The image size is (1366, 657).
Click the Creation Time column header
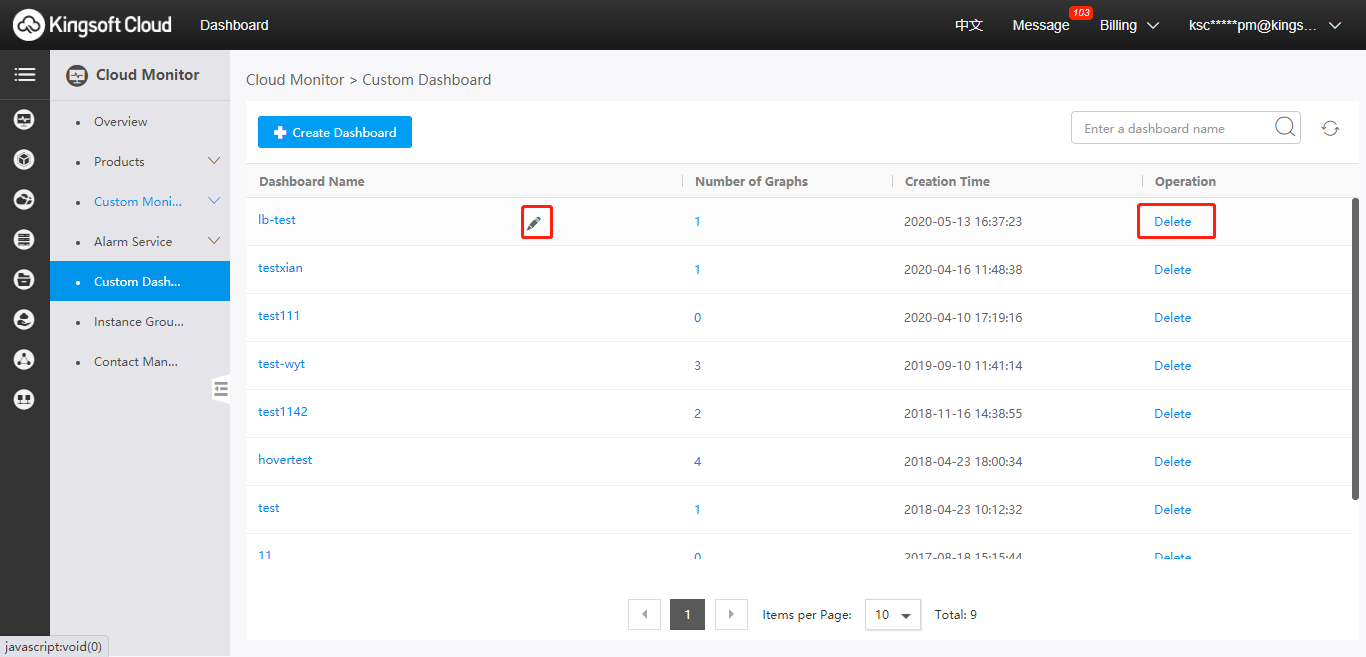coord(947,182)
